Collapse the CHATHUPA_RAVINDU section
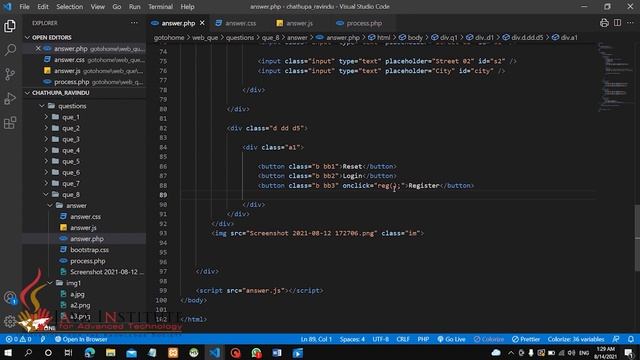Image resolution: width=640 pixels, height=360 pixels. point(60,93)
